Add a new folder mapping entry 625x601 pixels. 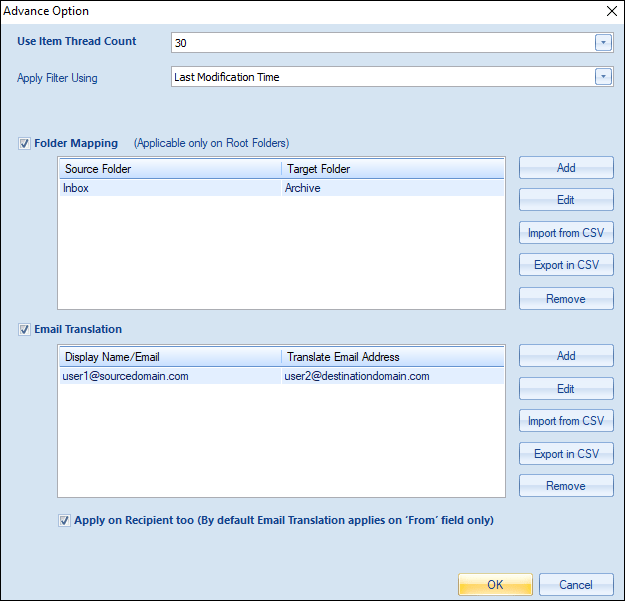coord(566,167)
